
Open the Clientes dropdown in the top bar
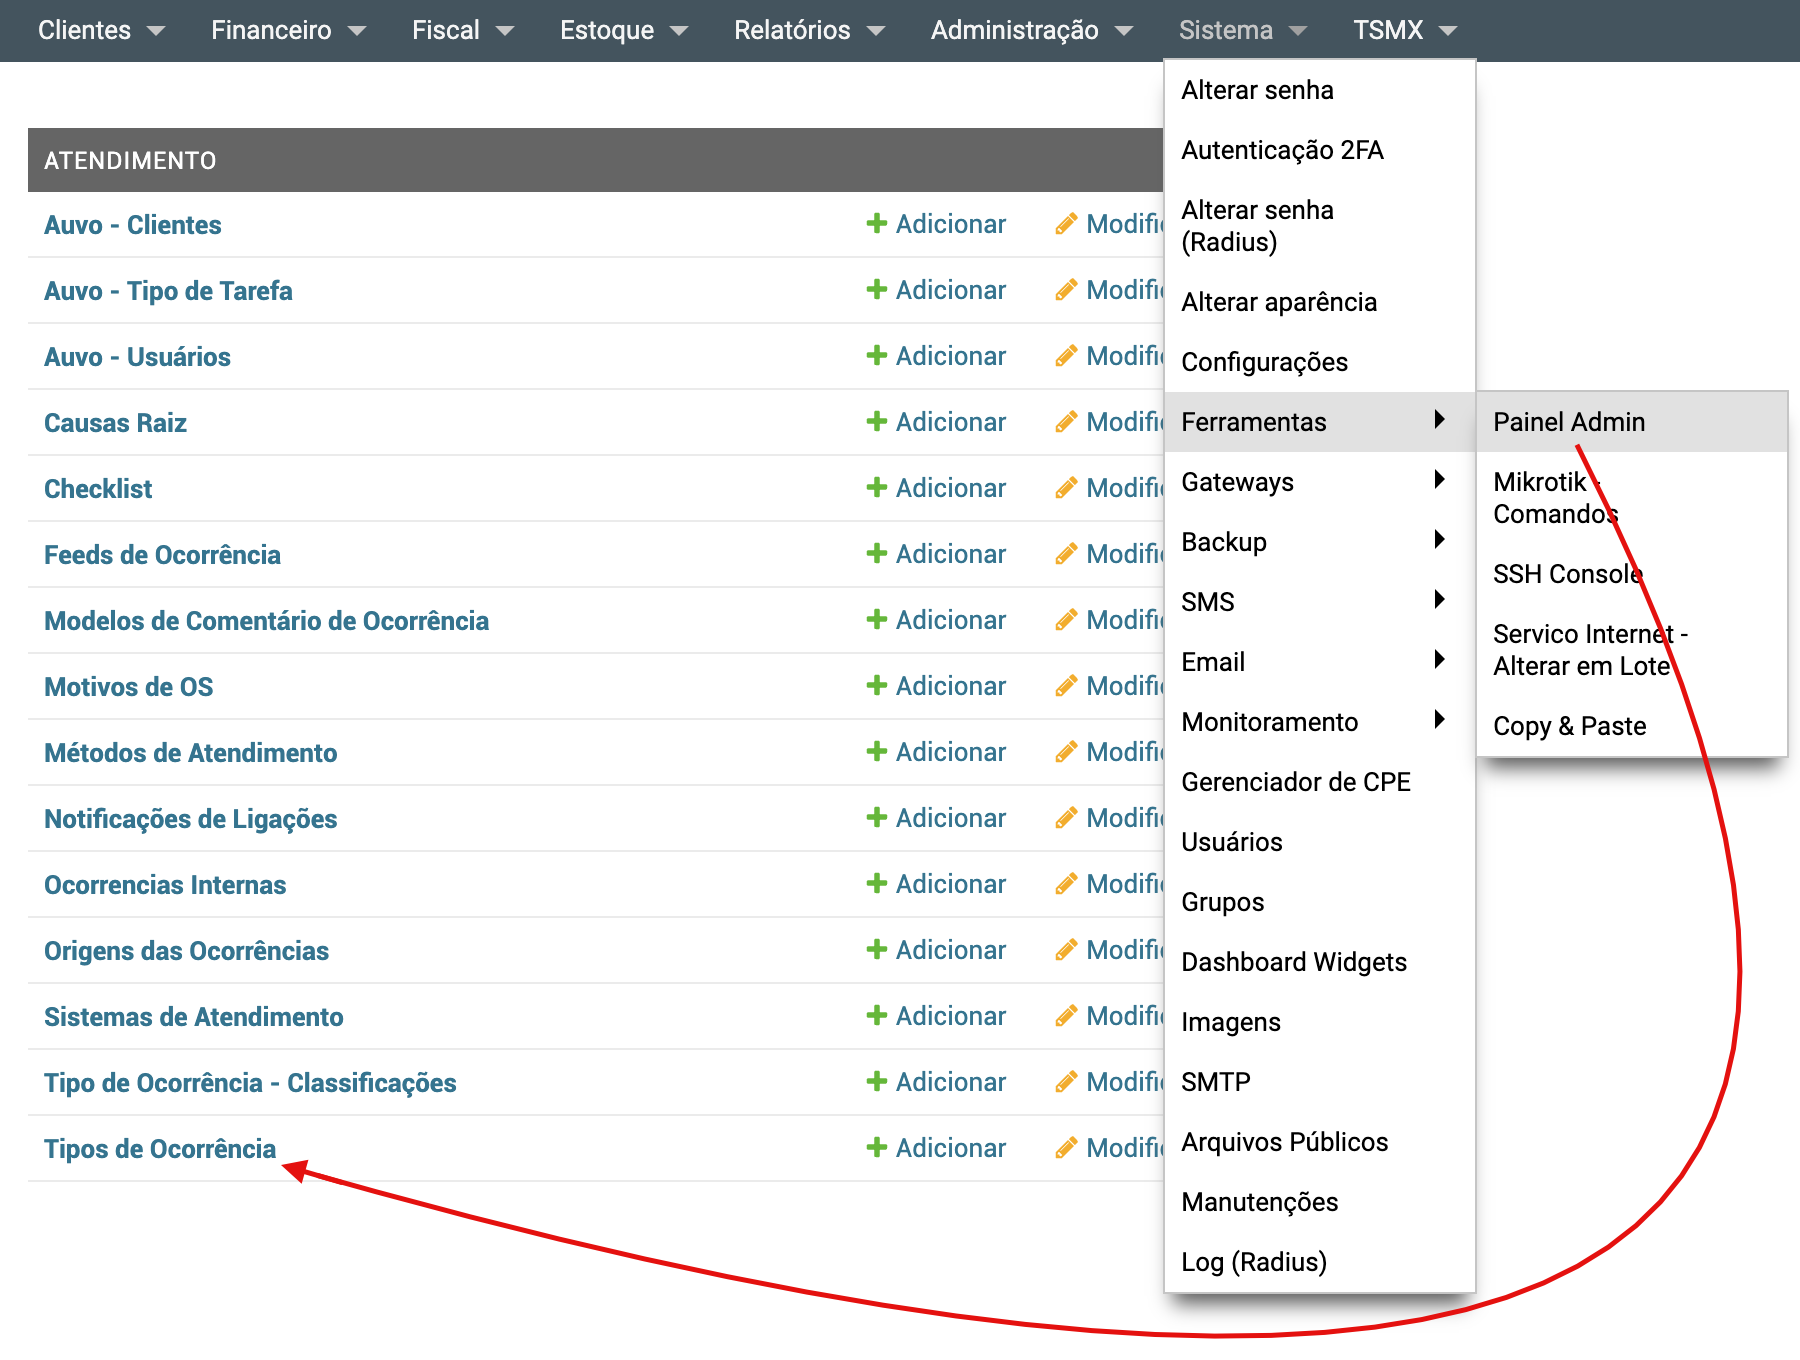[100, 30]
